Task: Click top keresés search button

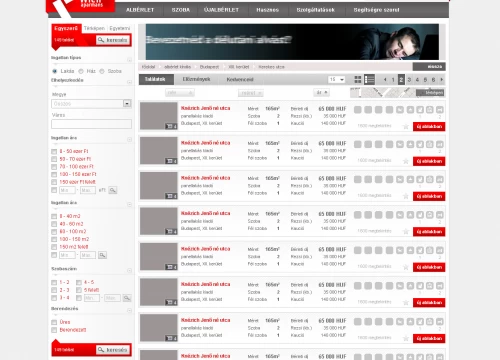Action: [113, 40]
